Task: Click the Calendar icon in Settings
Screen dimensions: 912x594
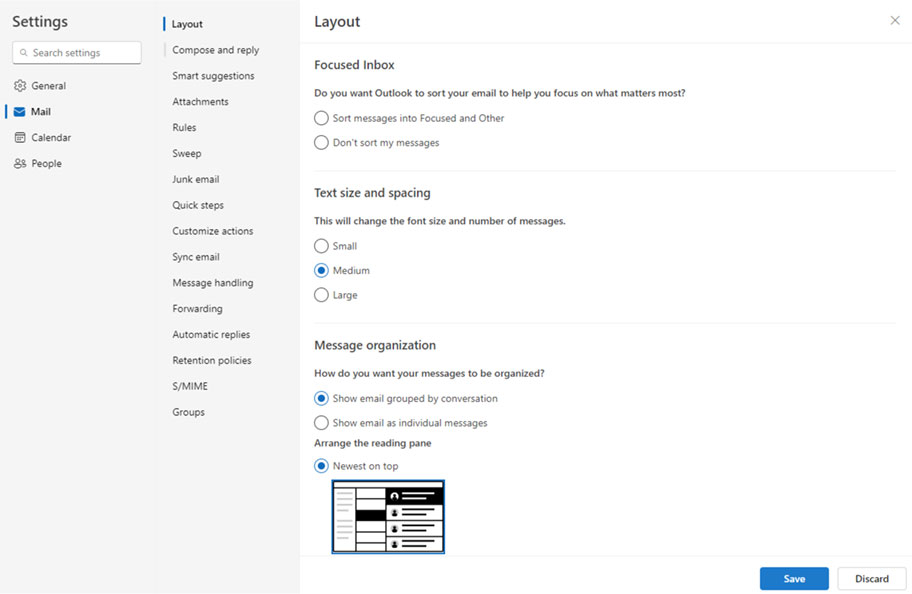Action: 20,137
